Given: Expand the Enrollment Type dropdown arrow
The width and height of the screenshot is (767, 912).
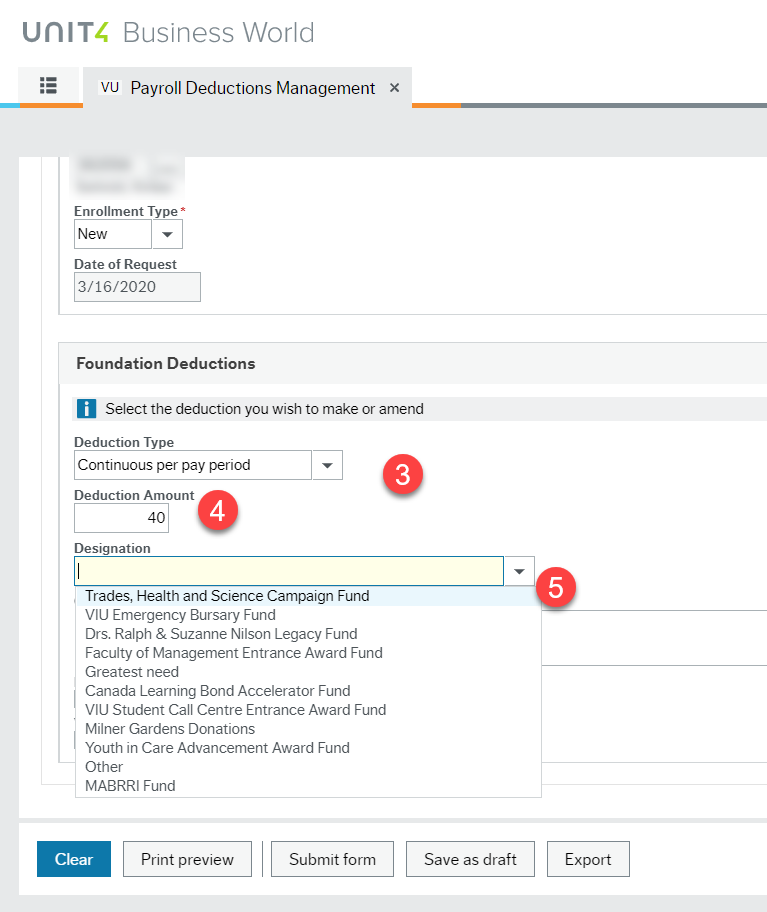Looking at the screenshot, I should click(x=167, y=234).
